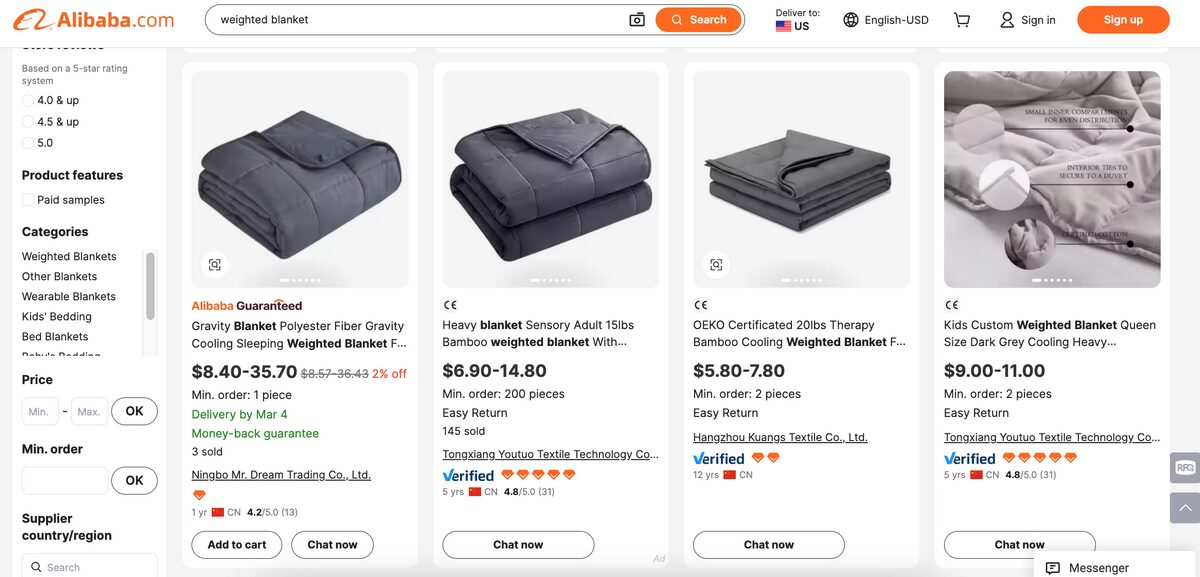Click the Sign in account icon

(1006, 19)
